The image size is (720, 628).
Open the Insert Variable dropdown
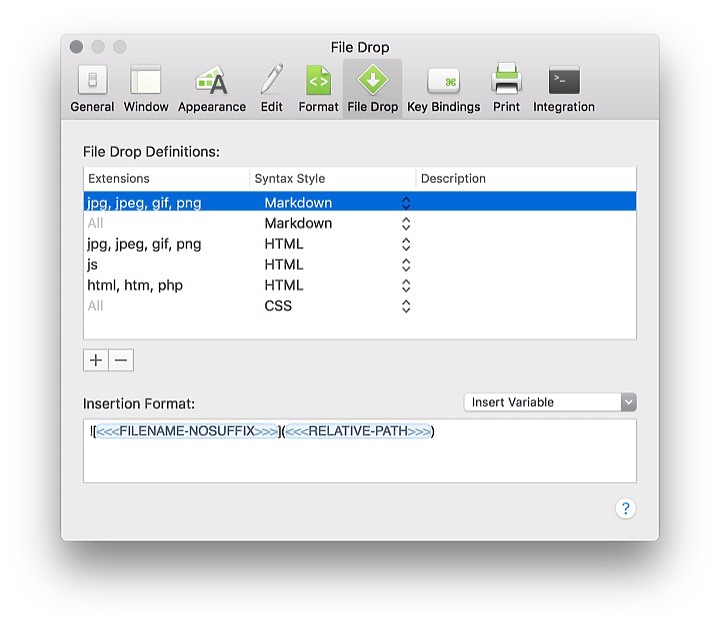pos(550,402)
